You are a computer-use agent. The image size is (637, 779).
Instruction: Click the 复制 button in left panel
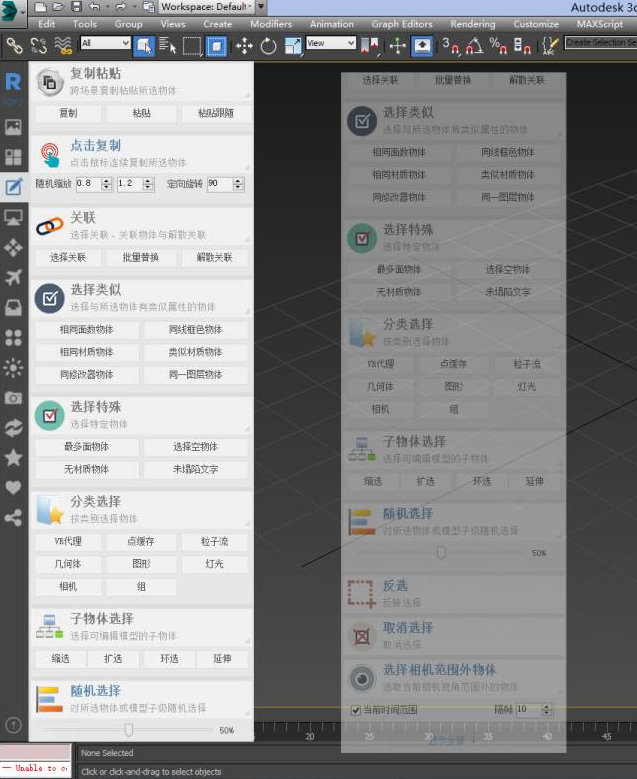[x=68, y=113]
